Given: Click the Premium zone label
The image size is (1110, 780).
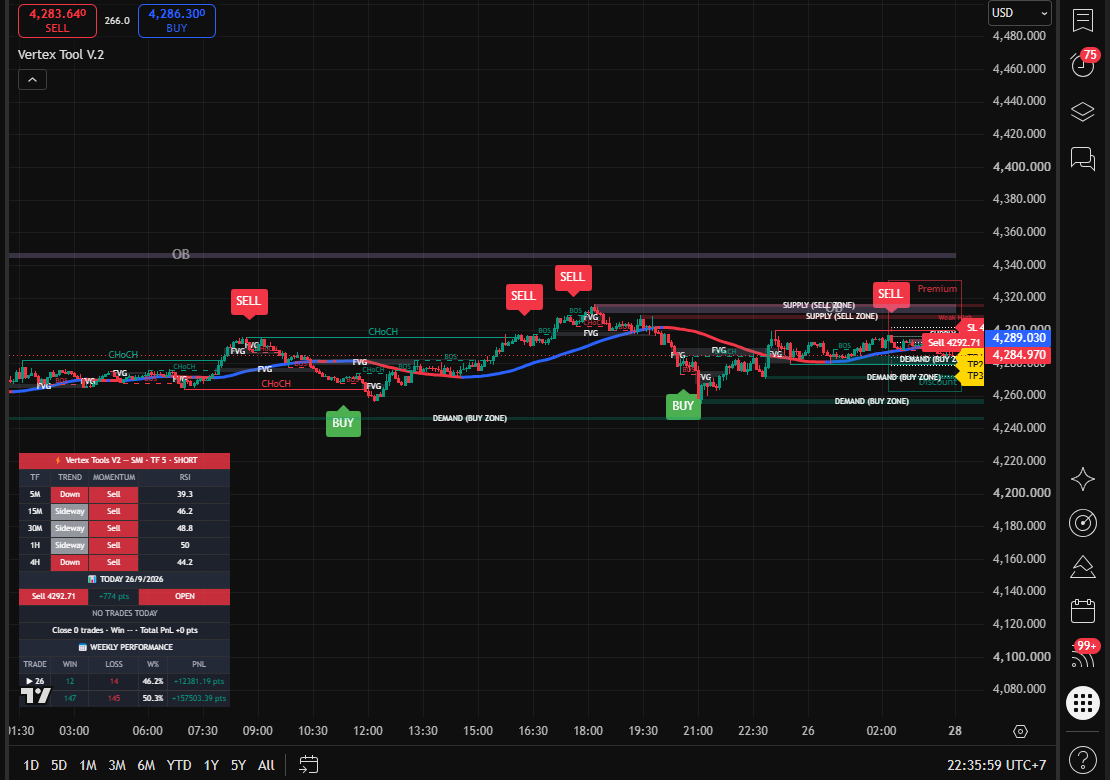Looking at the screenshot, I should [x=937, y=289].
